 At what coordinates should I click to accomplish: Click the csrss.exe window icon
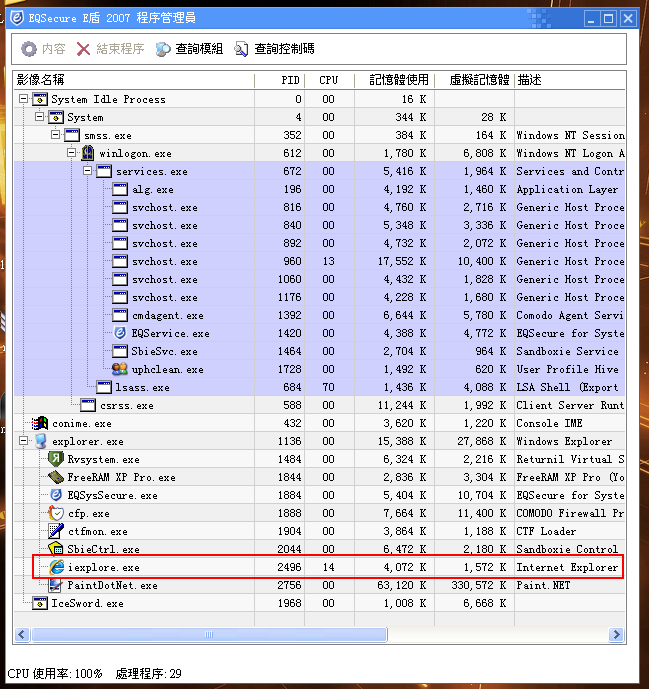click(88, 405)
